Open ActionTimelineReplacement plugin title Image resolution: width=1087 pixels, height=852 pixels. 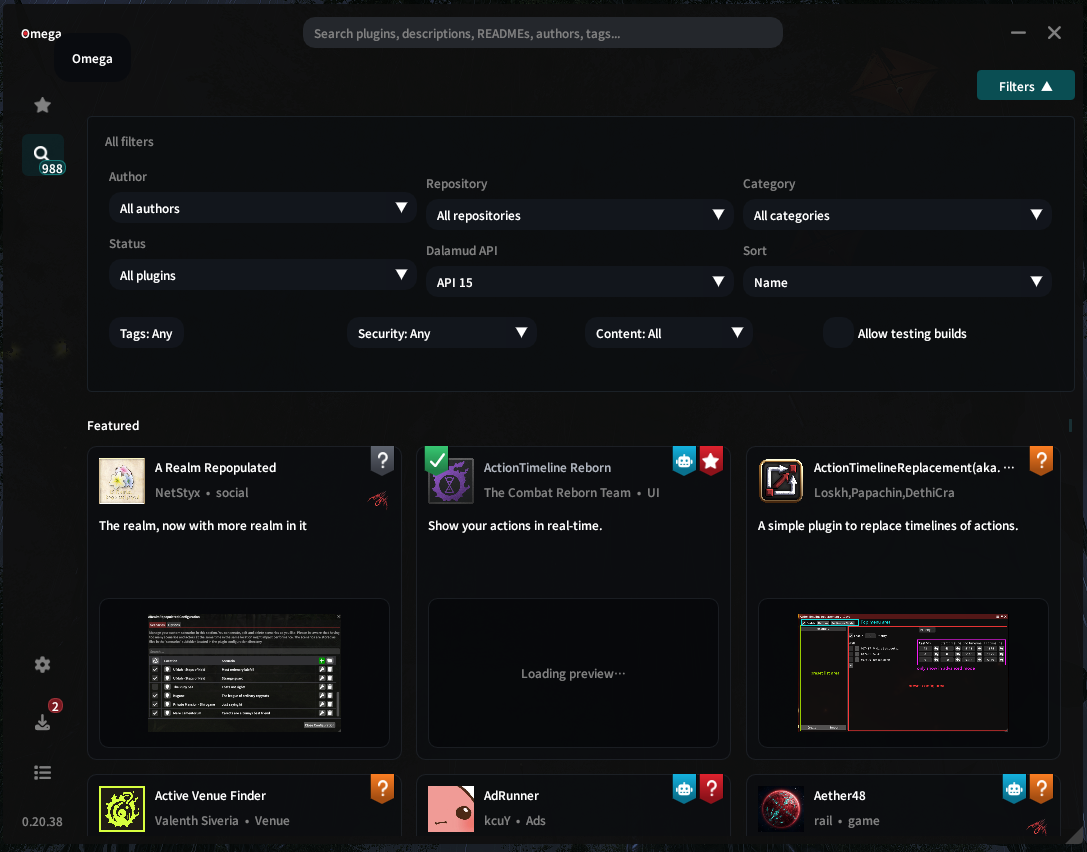coord(914,467)
